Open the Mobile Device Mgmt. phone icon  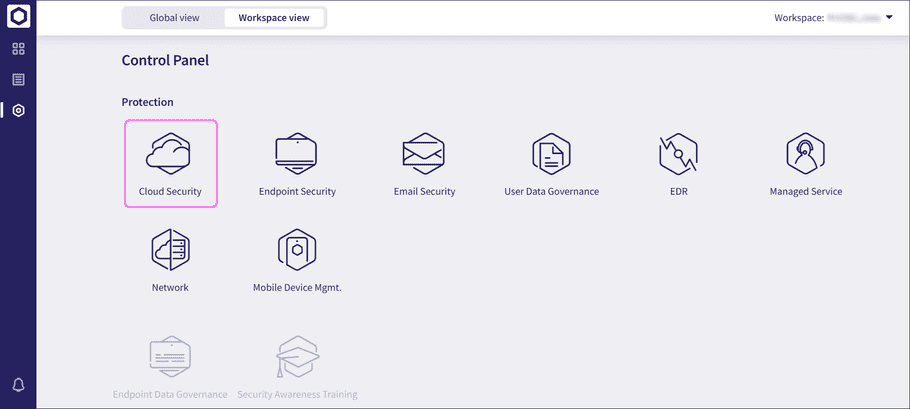pyautogui.click(x=297, y=250)
